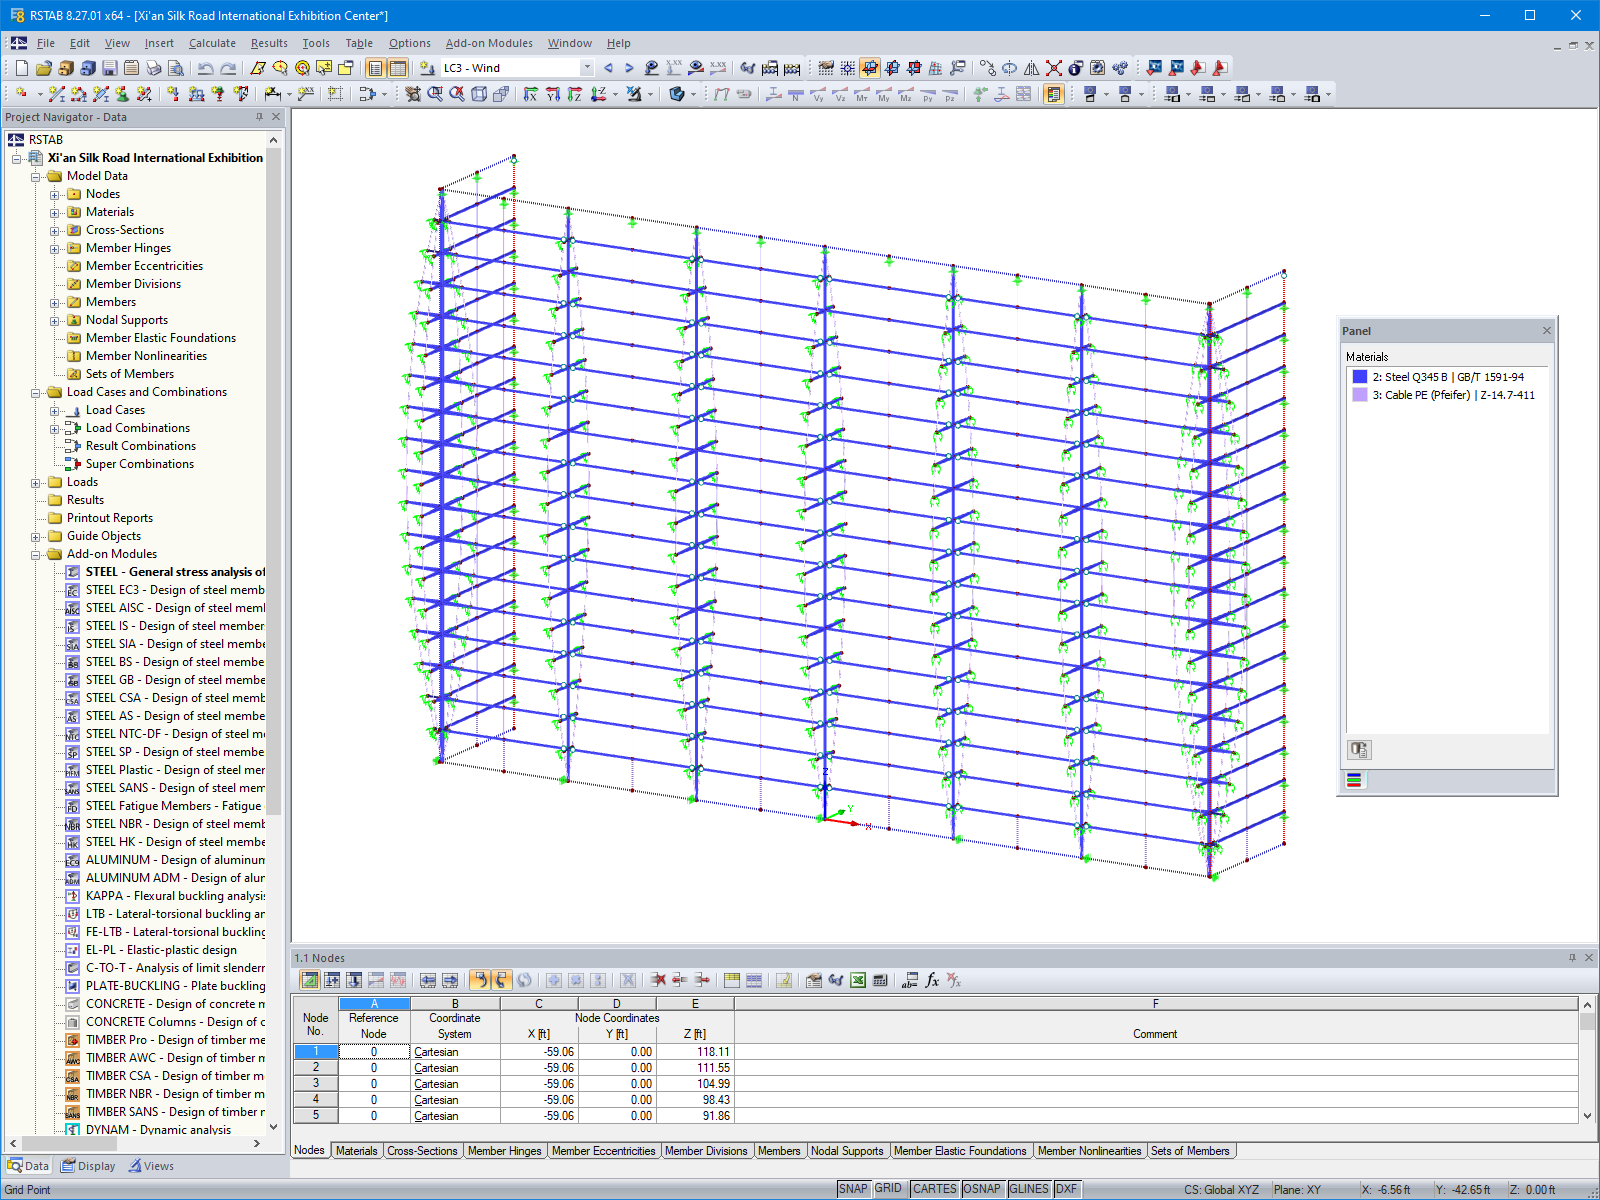Collapse the Add-on Modules folder

pyautogui.click(x=36, y=554)
